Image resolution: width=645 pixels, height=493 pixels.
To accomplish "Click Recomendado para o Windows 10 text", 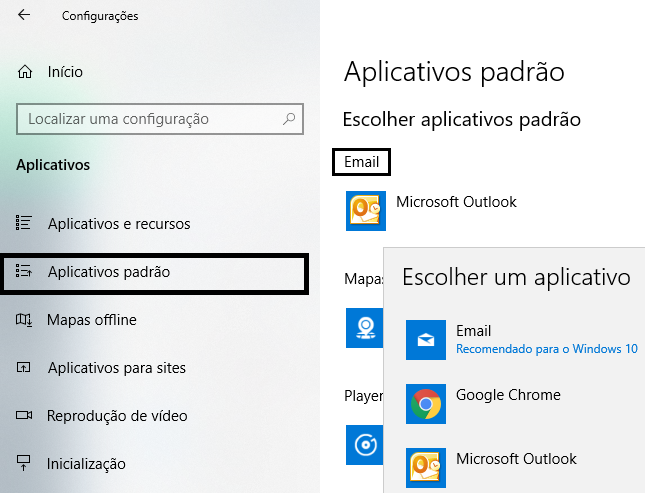I will [x=547, y=349].
